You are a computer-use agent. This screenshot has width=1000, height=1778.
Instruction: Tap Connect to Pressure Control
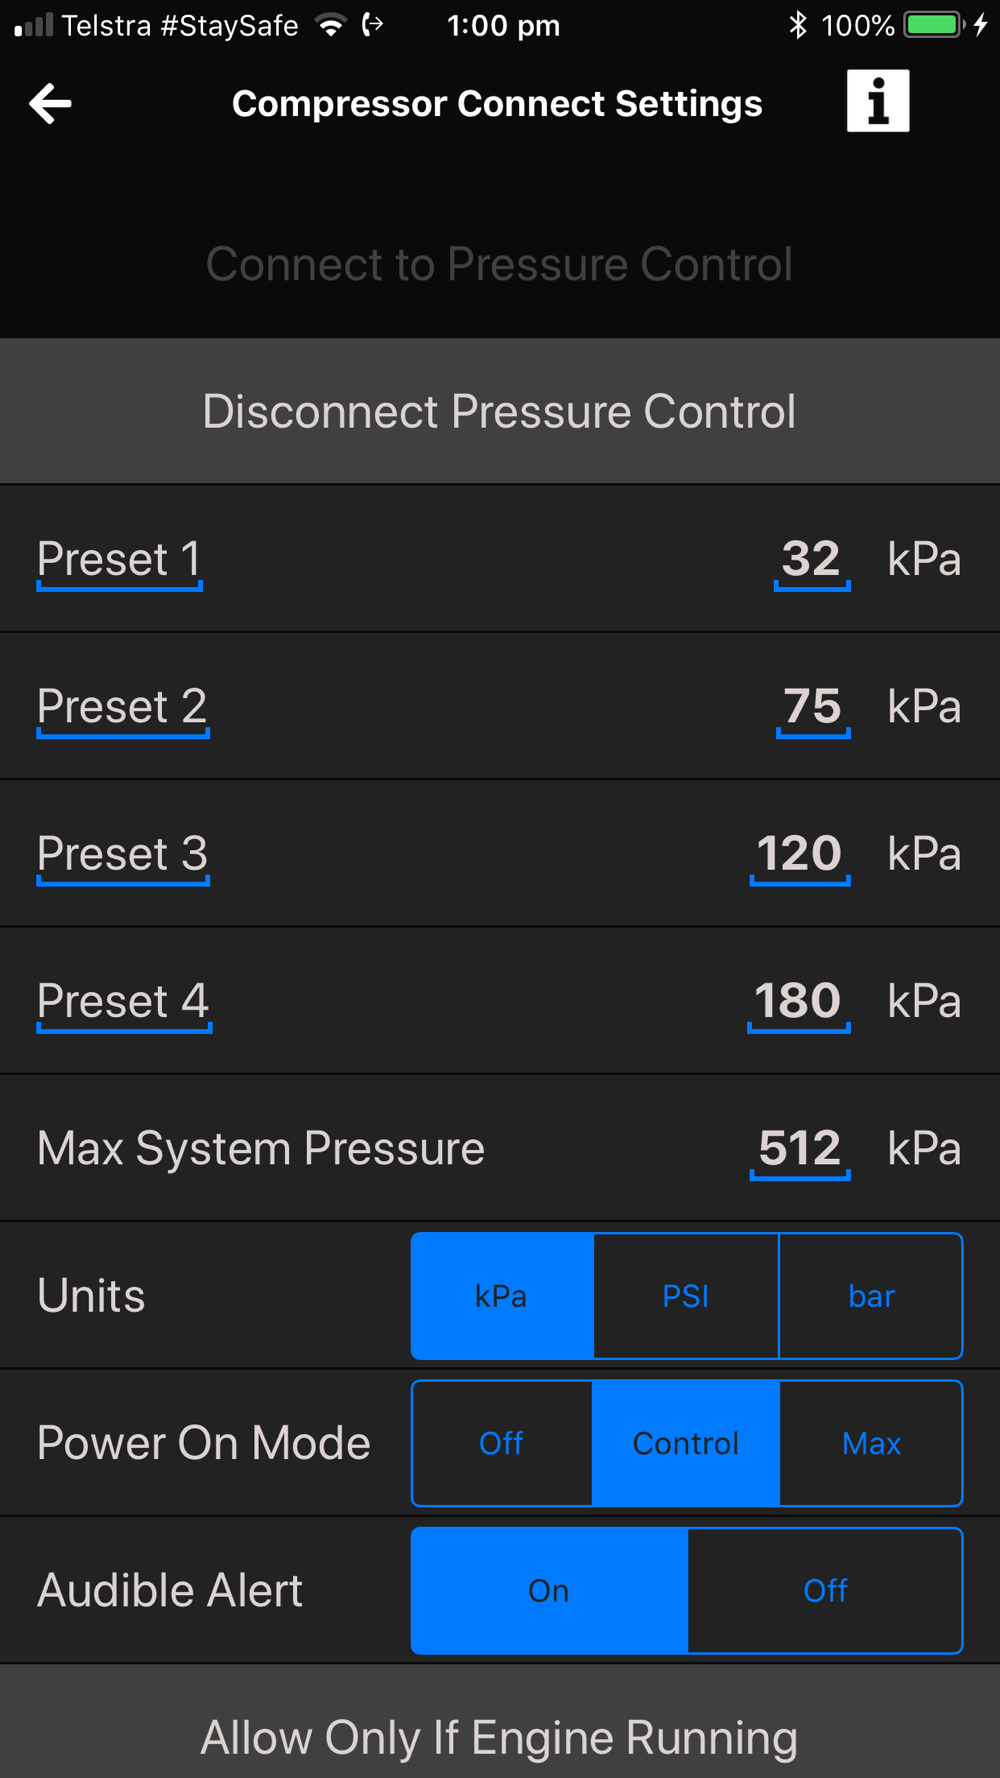pos(500,264)
